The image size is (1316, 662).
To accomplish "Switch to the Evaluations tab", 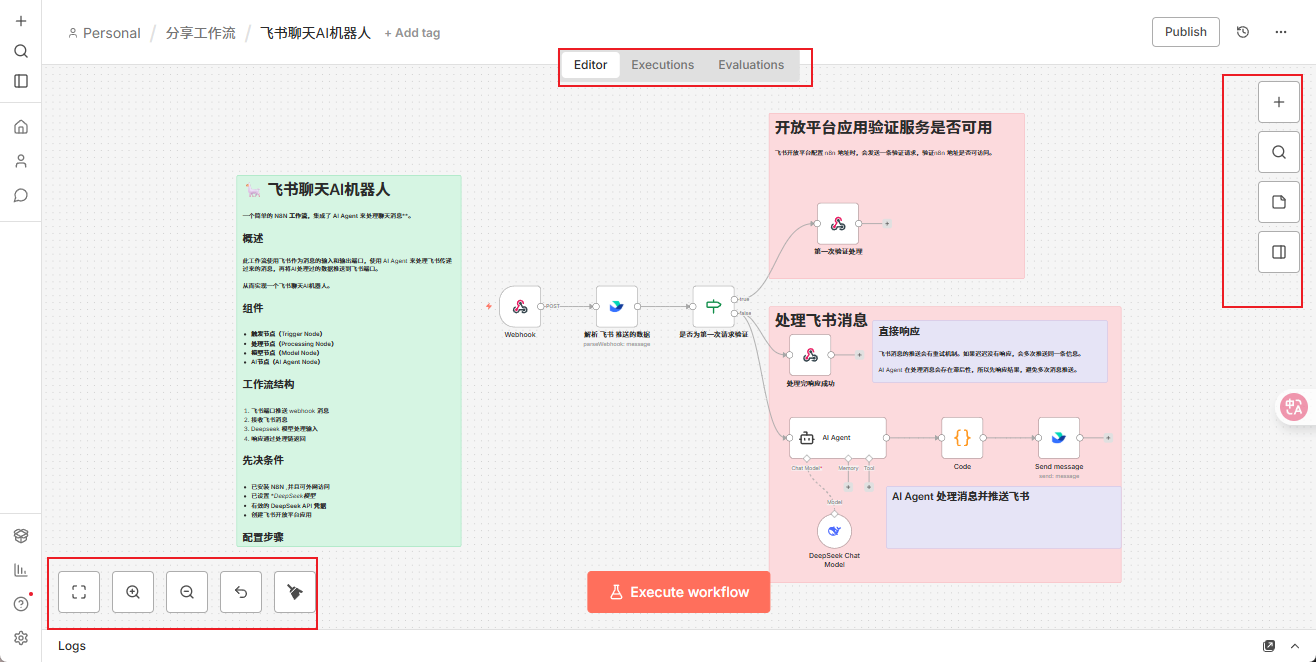I will 751,65.
